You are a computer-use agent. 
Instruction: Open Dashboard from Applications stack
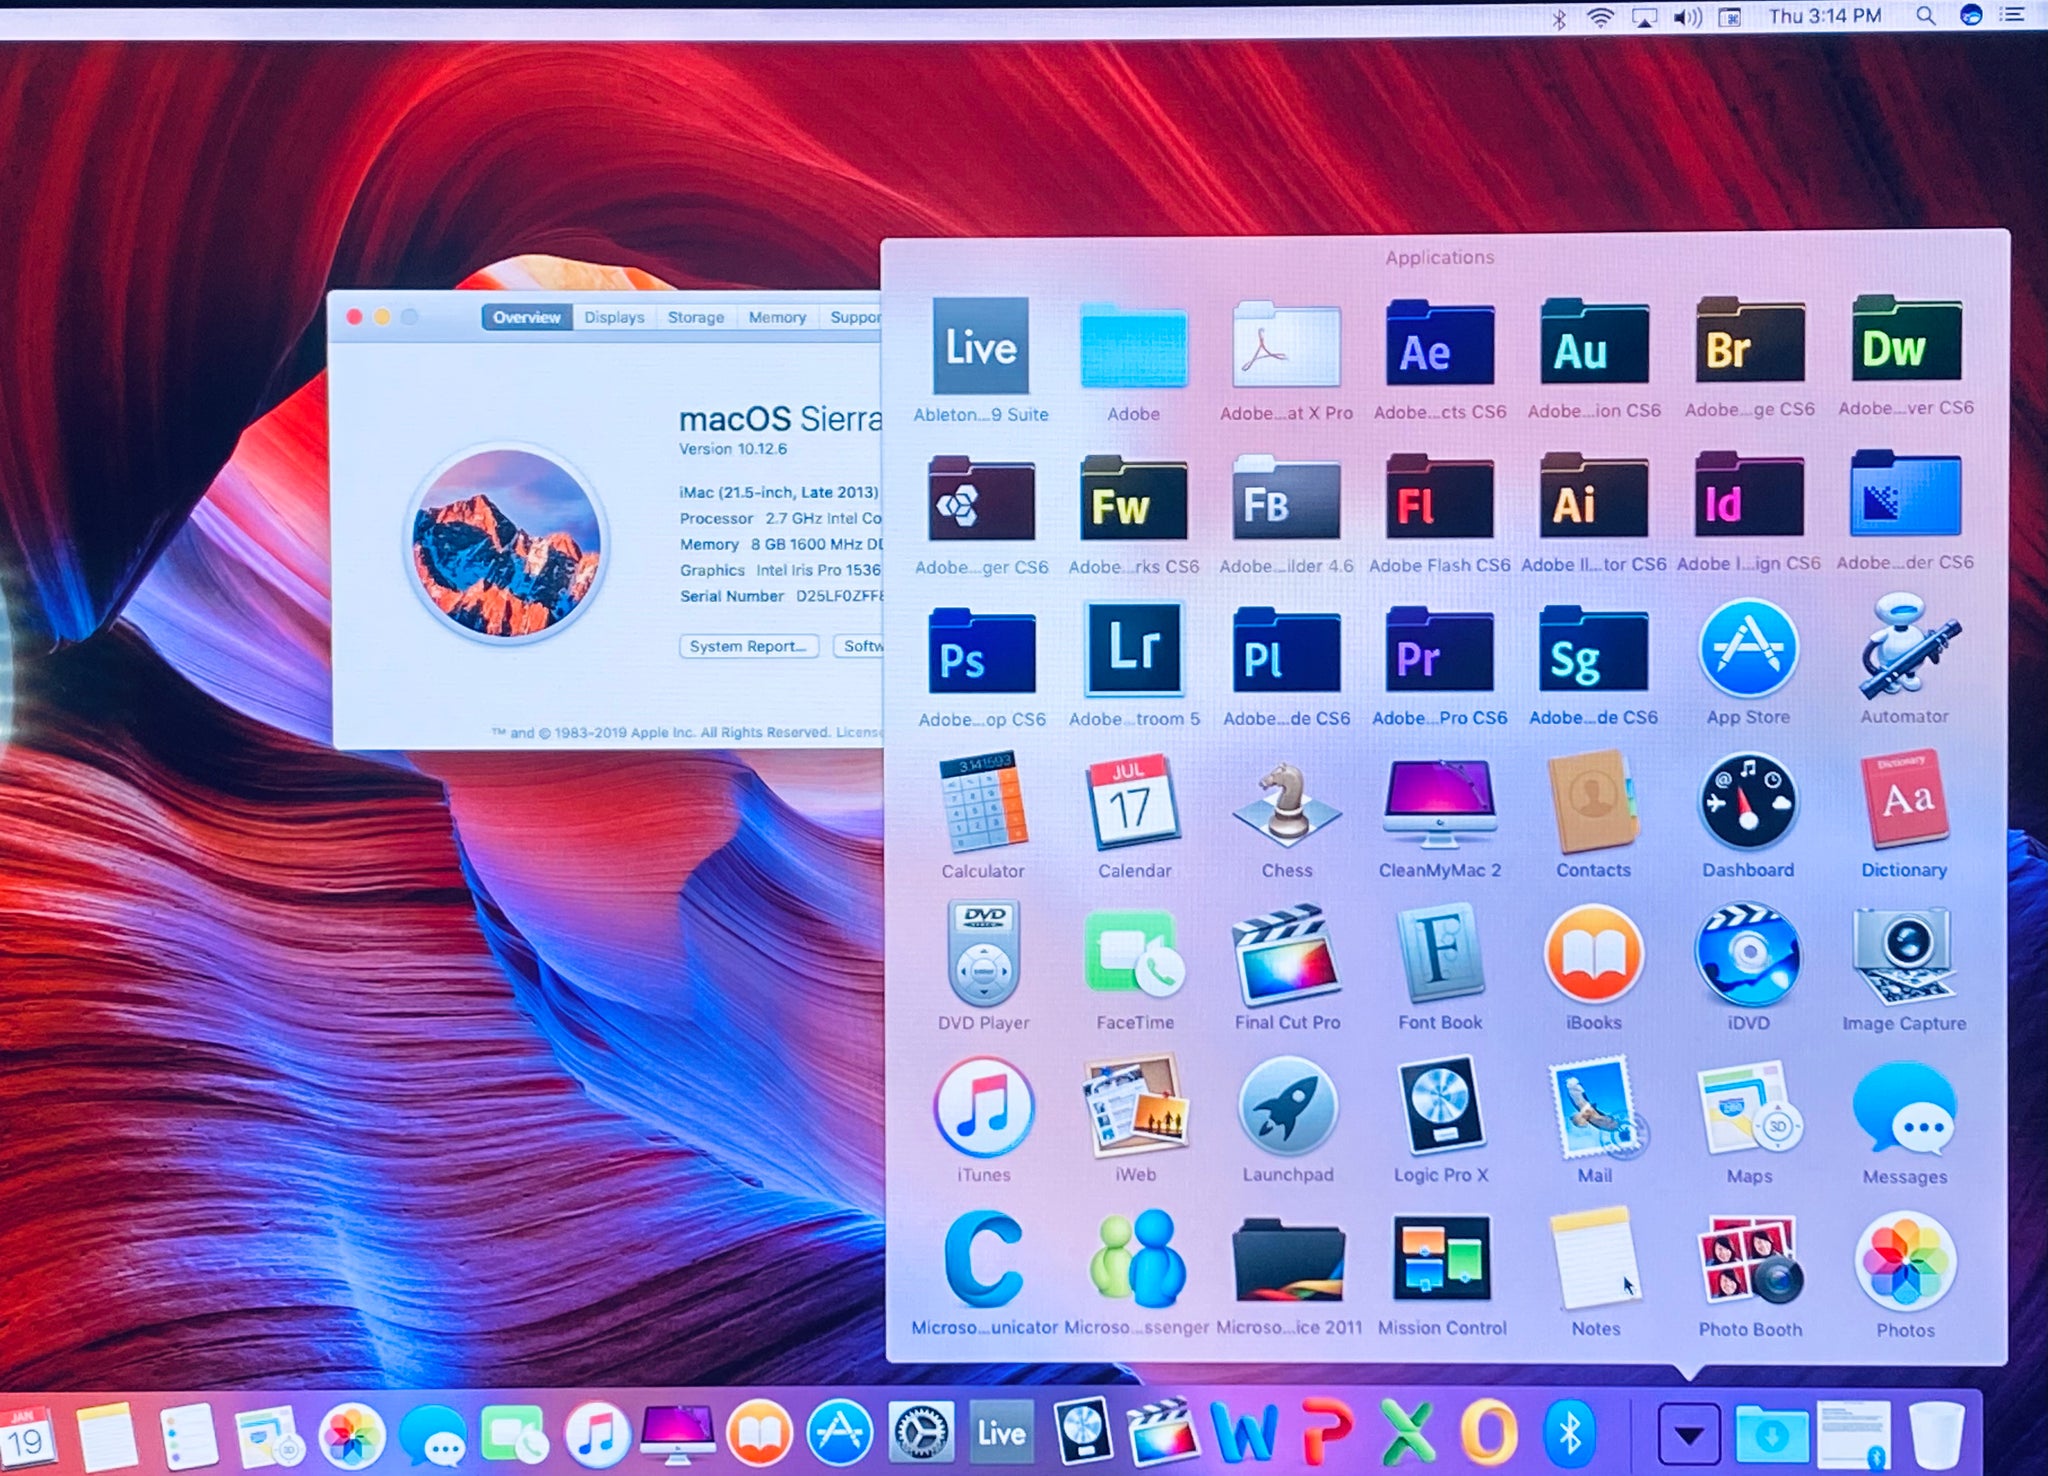point(1748,802)
